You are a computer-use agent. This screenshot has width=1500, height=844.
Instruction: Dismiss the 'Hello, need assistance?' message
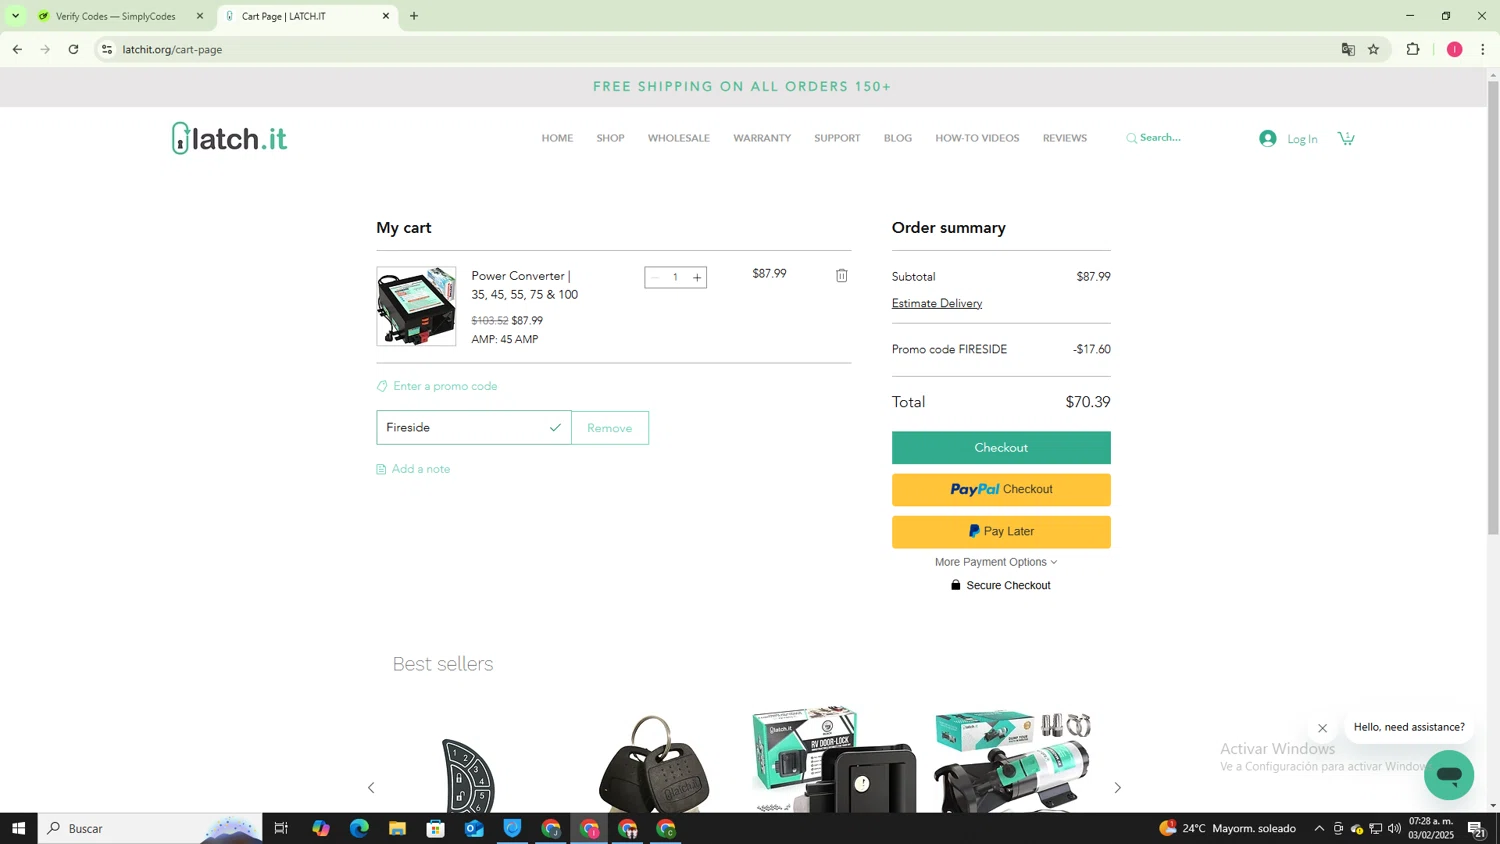[x=1322, y=728]
